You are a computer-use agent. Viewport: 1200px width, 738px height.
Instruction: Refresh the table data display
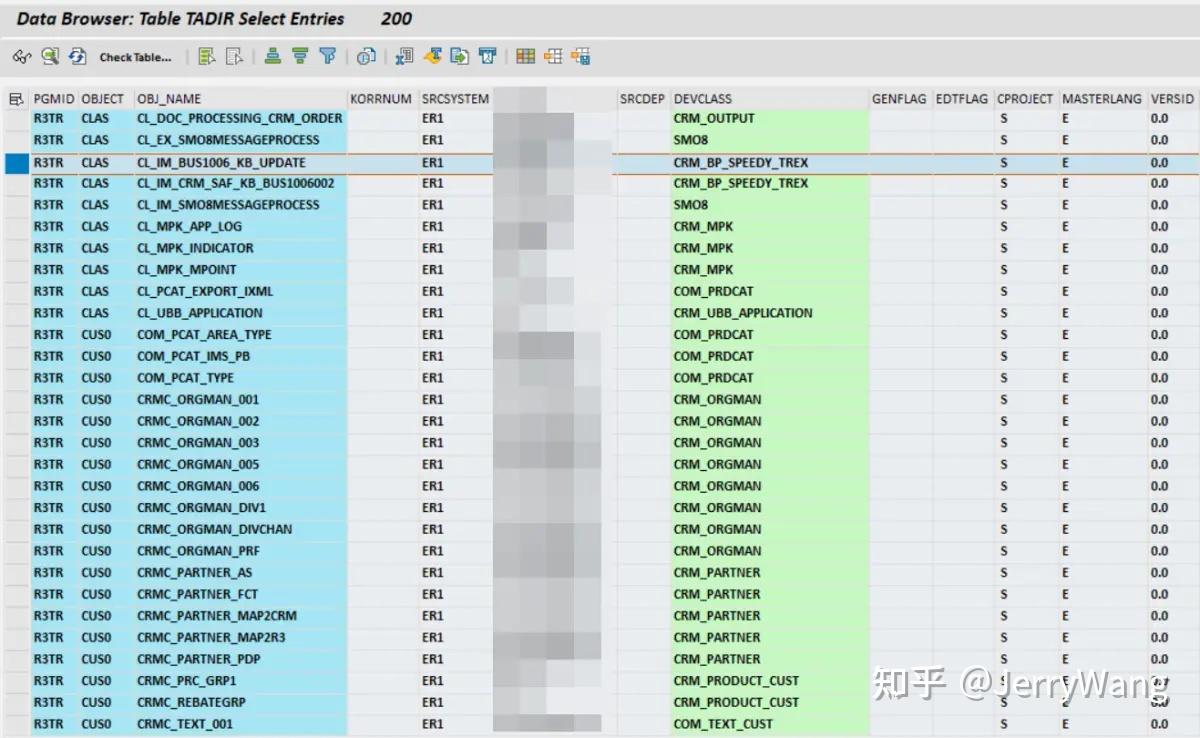point(77,56)
